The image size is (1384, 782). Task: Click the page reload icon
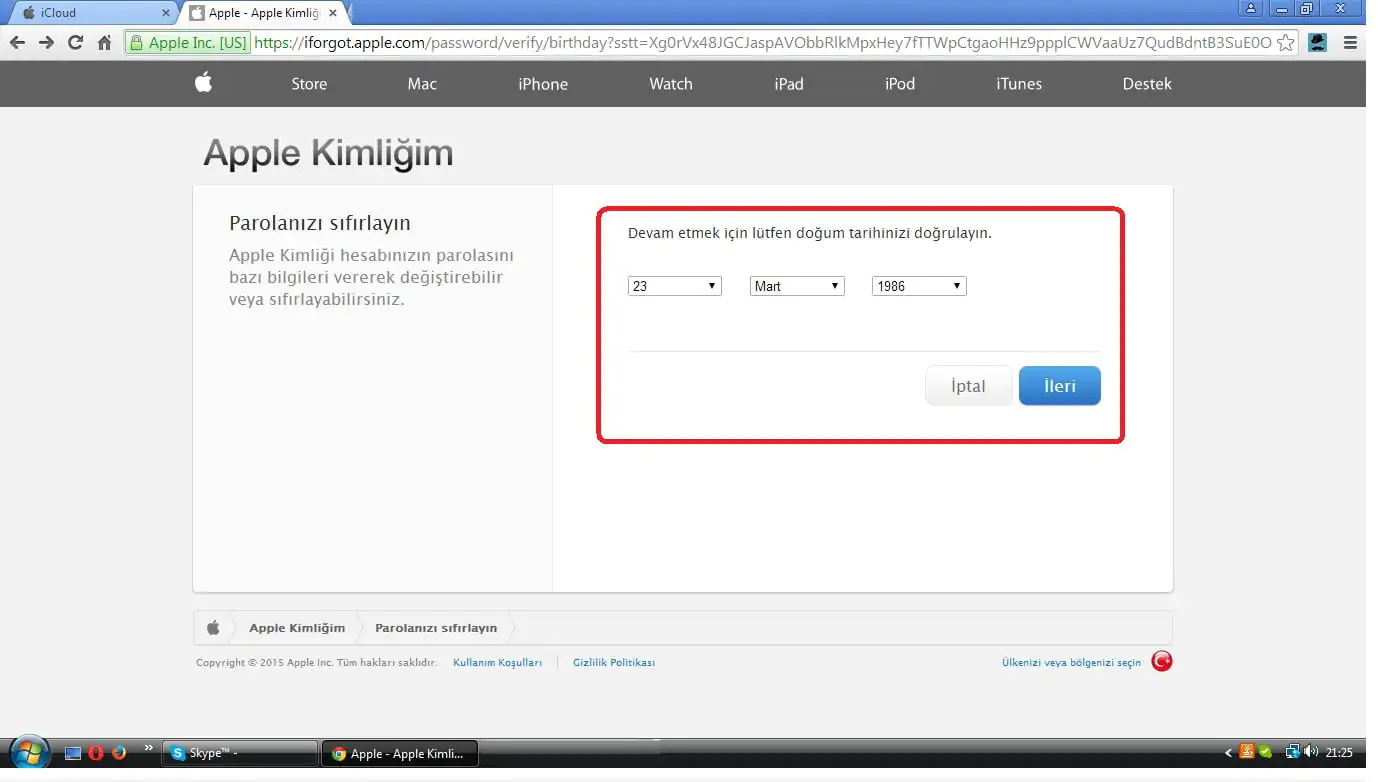[x=75, y=43]
